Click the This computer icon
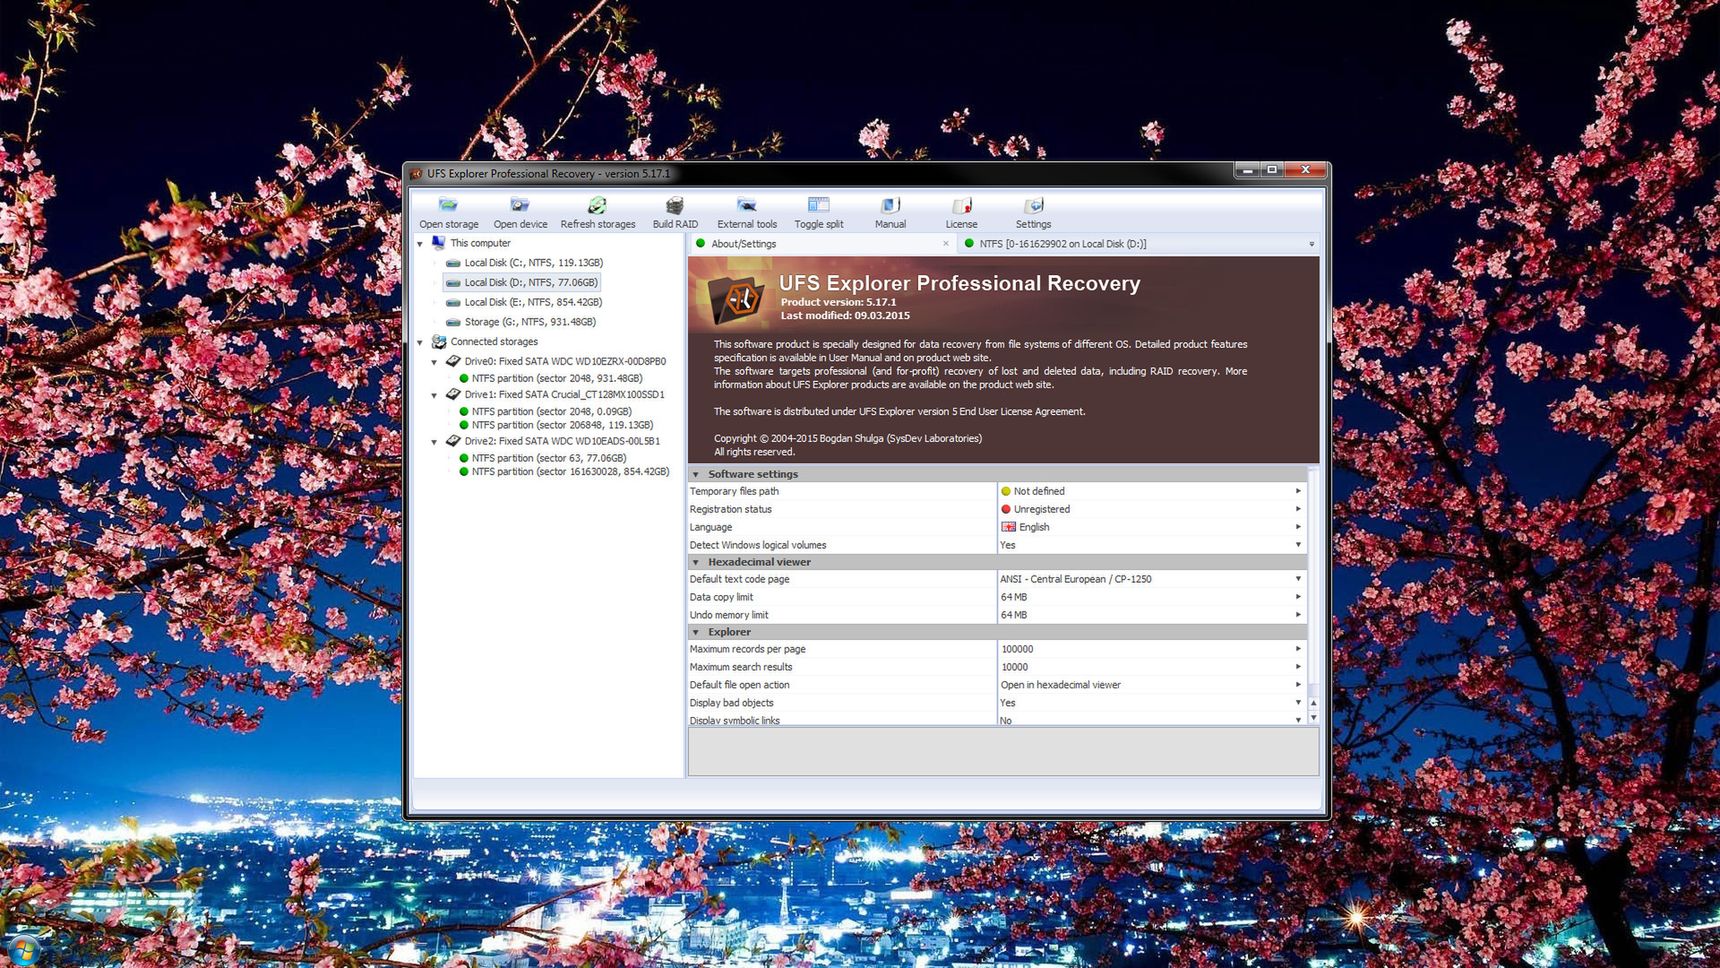This screenshot has width=1720, height=968. (x=438, y=243)
